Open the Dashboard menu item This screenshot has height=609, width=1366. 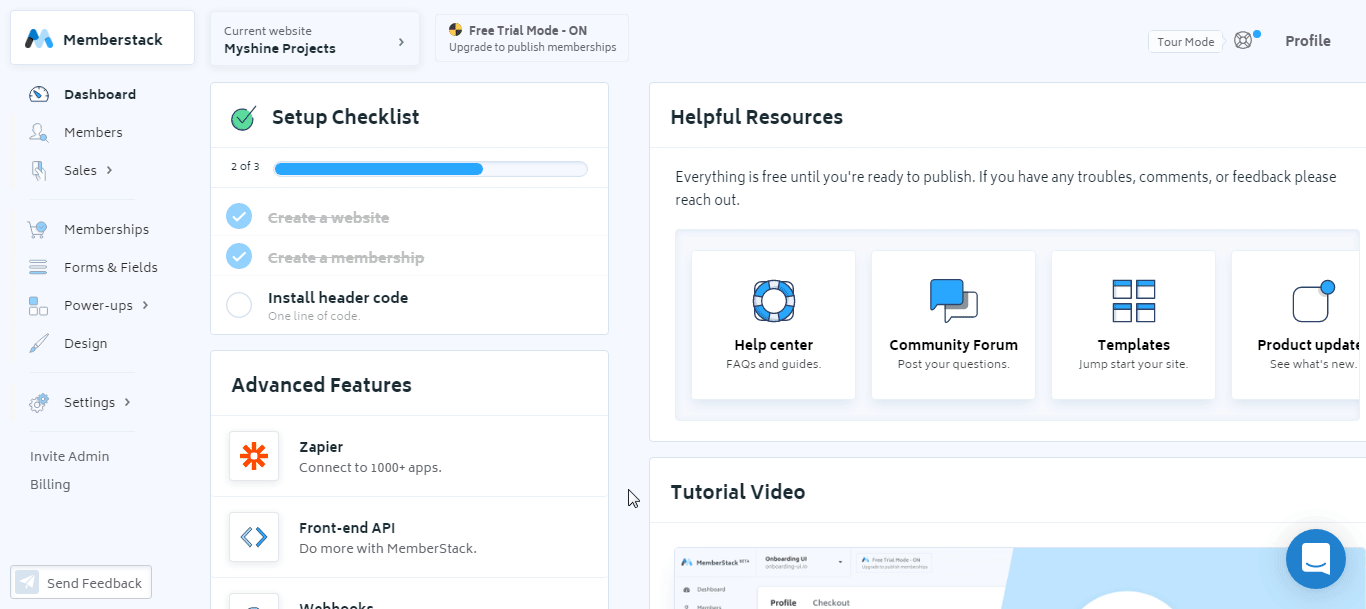click(x=100, y=94)
